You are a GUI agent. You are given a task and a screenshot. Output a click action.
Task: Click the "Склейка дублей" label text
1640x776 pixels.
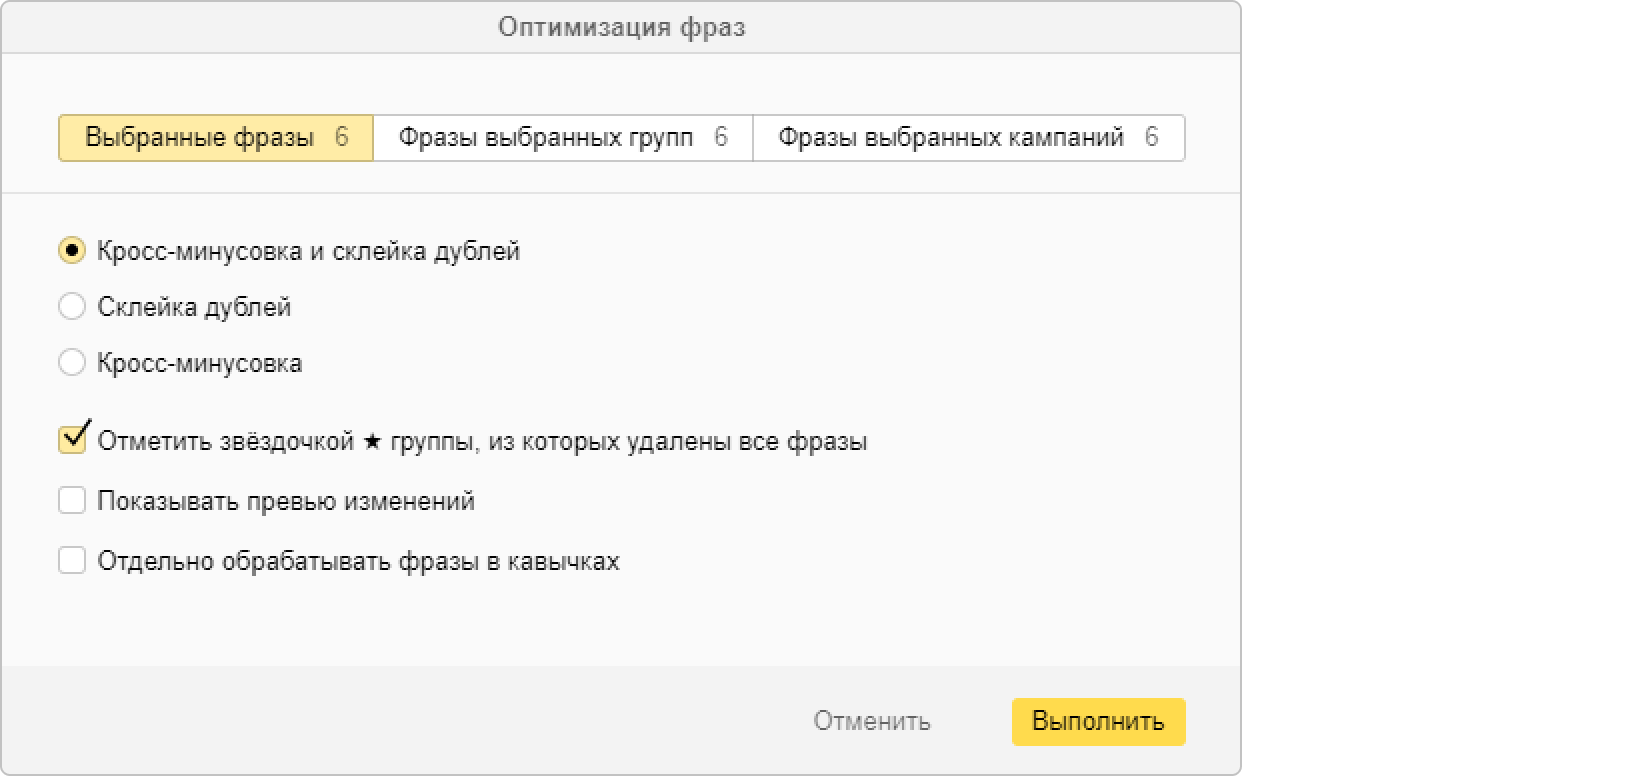[x=194, y=307]
